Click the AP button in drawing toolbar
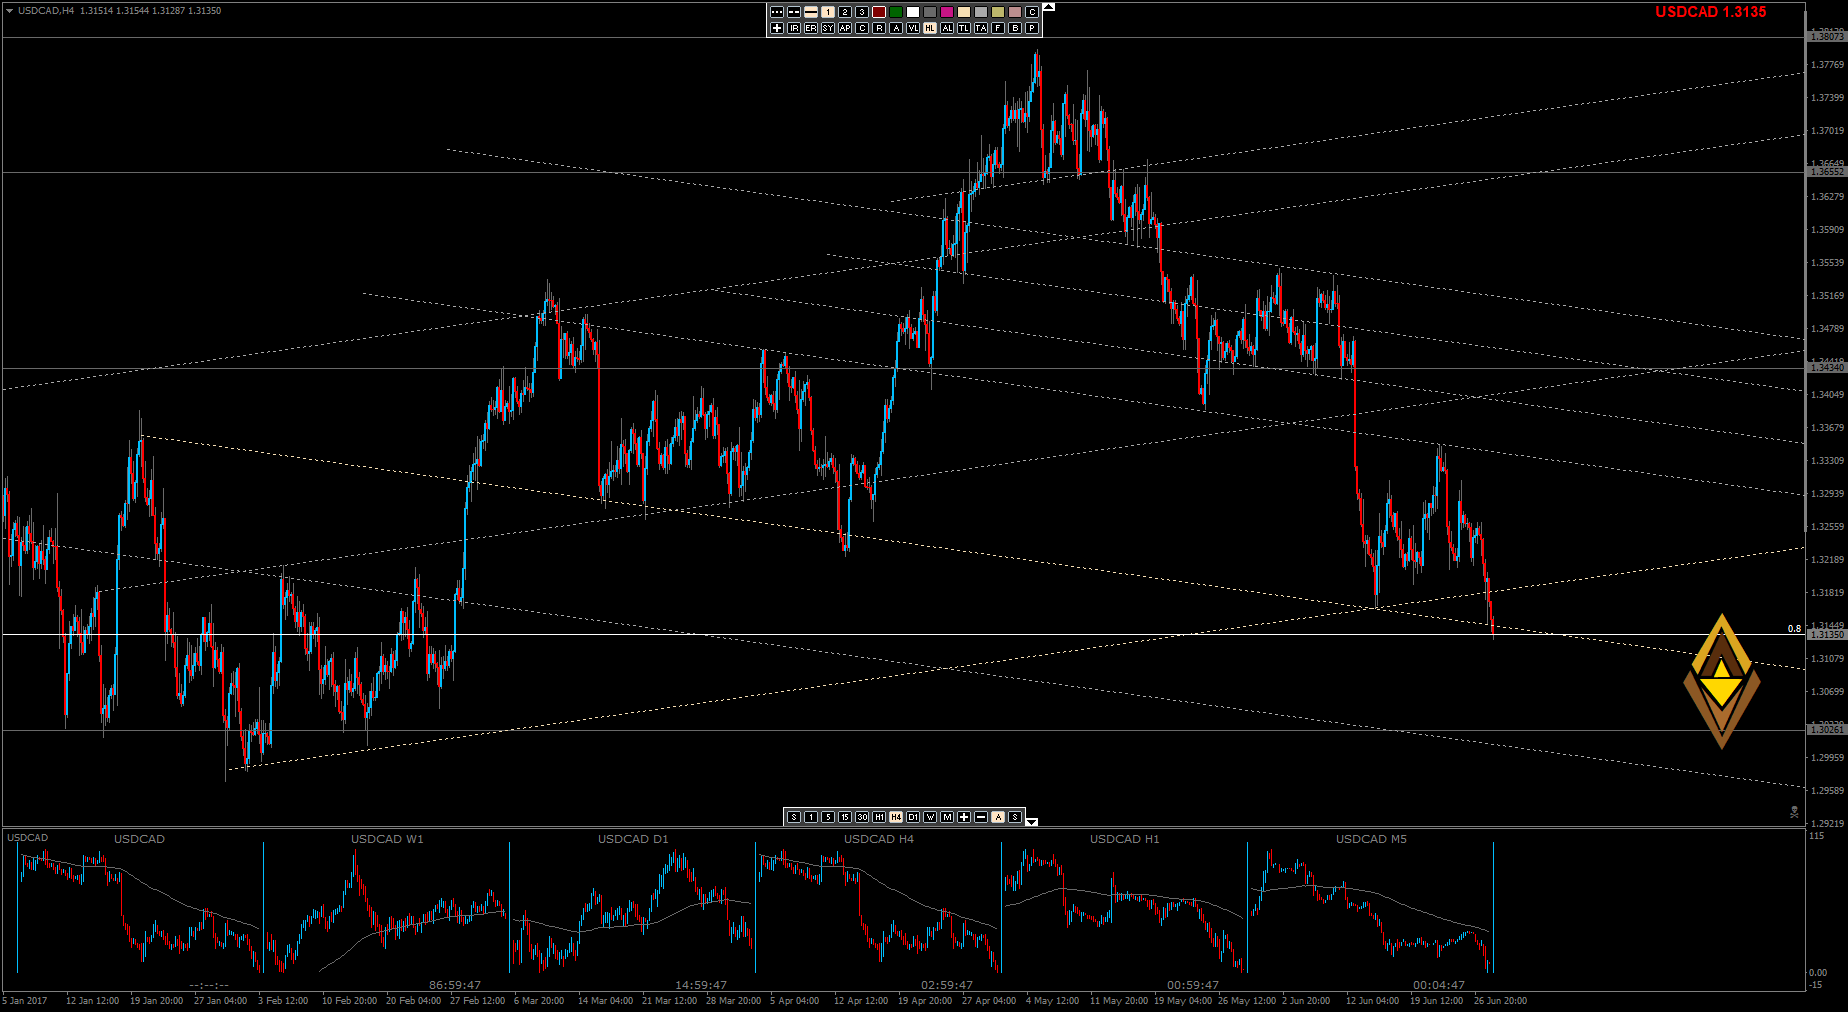The height and width of the screenshot is (1012, 1848). [x=845, y=28]
